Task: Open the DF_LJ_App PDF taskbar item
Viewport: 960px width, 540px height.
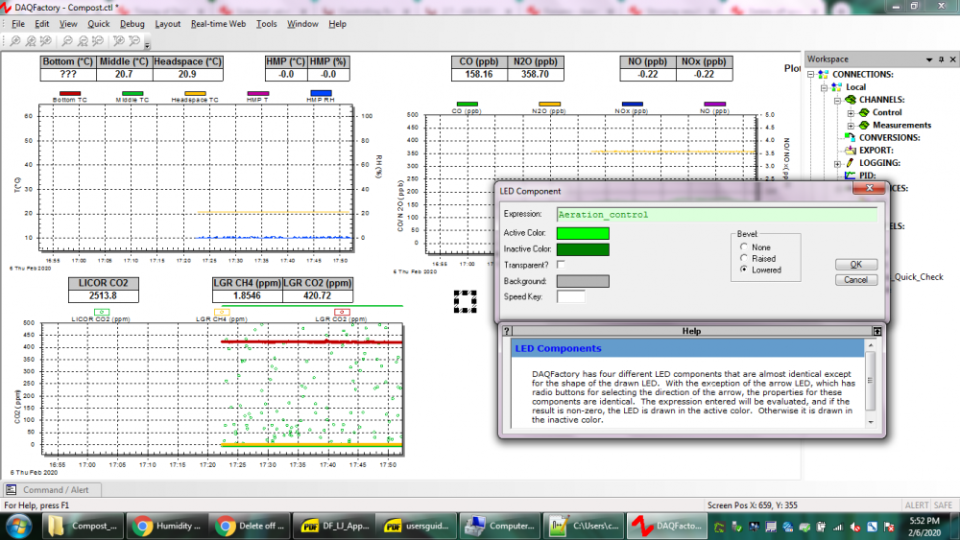Action: pyautogui.click(x=333, y=526)
